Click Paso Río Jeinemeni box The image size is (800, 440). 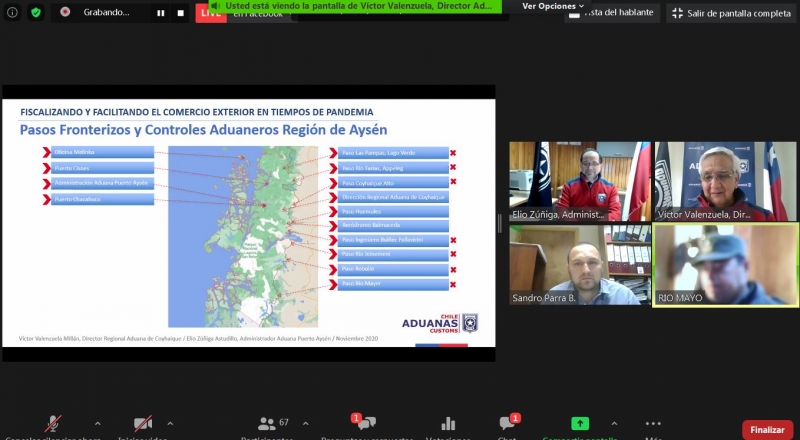(x=393, y=254)
